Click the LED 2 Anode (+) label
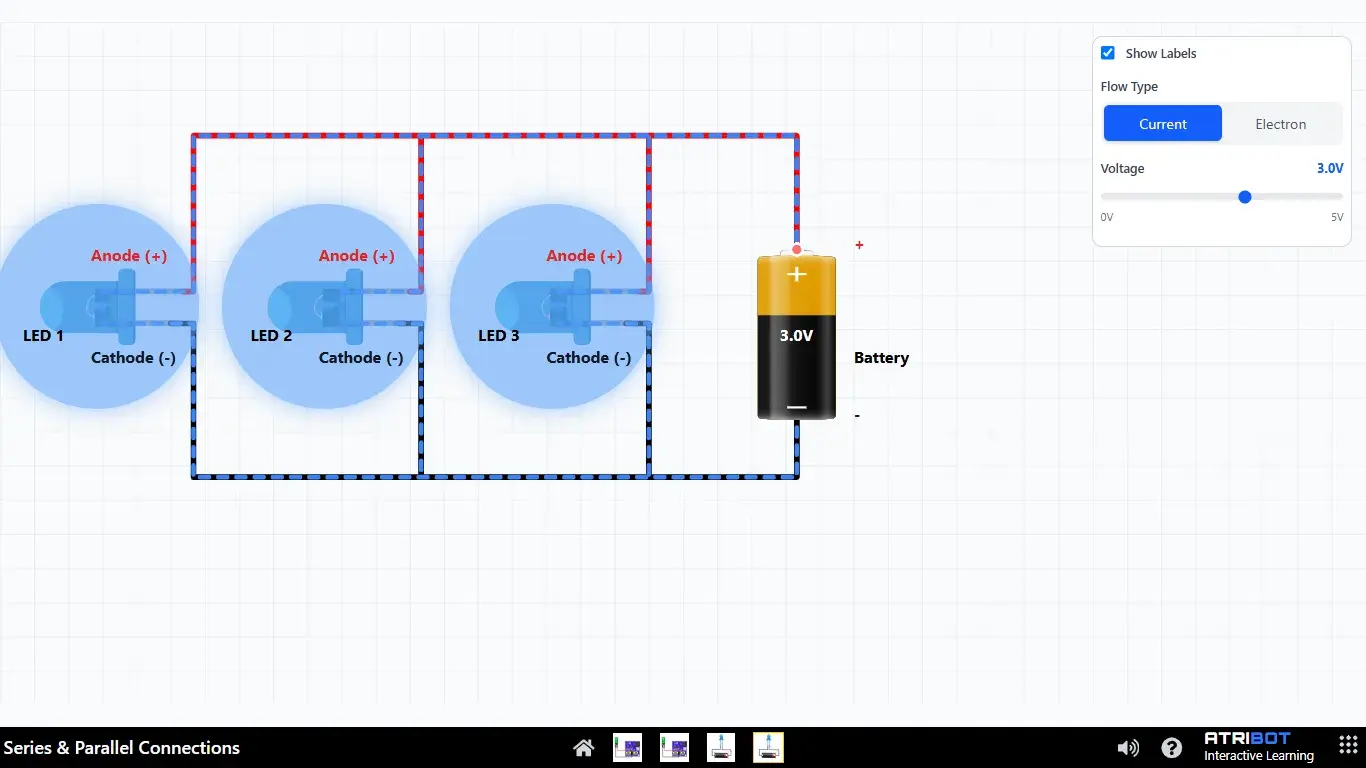This screenshot has height=768, width=1366. tap(357, 256)
